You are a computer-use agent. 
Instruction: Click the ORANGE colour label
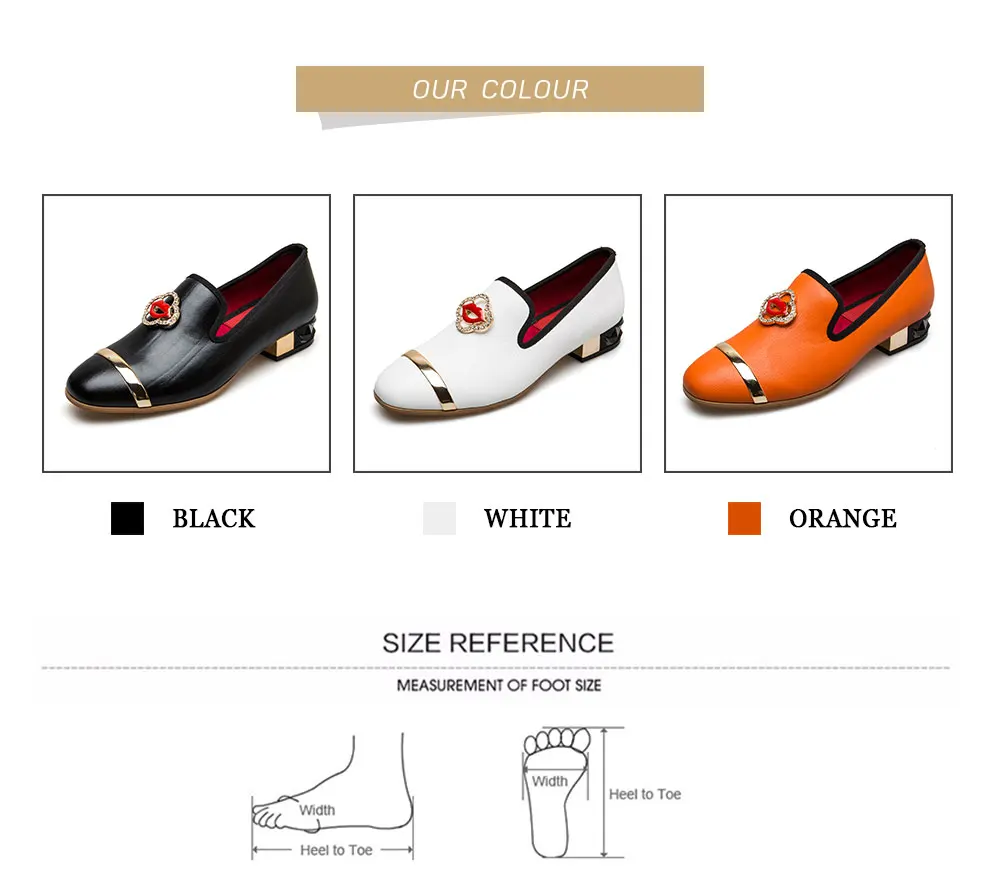pyautogui.click(x=842, y=519)
